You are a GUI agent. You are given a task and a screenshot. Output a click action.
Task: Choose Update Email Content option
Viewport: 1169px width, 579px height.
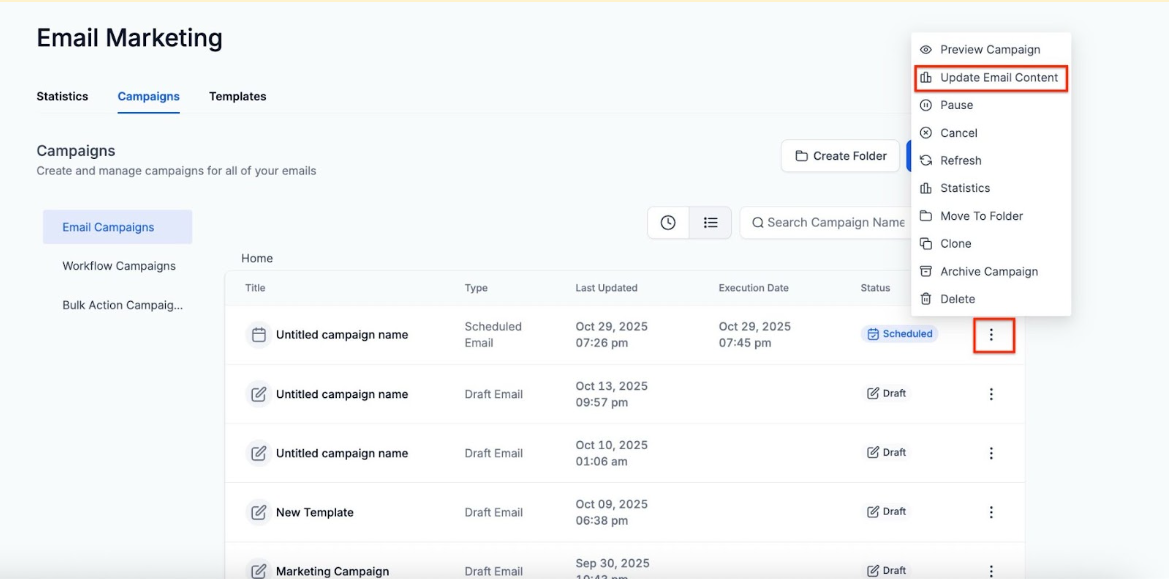pos(998,78)
